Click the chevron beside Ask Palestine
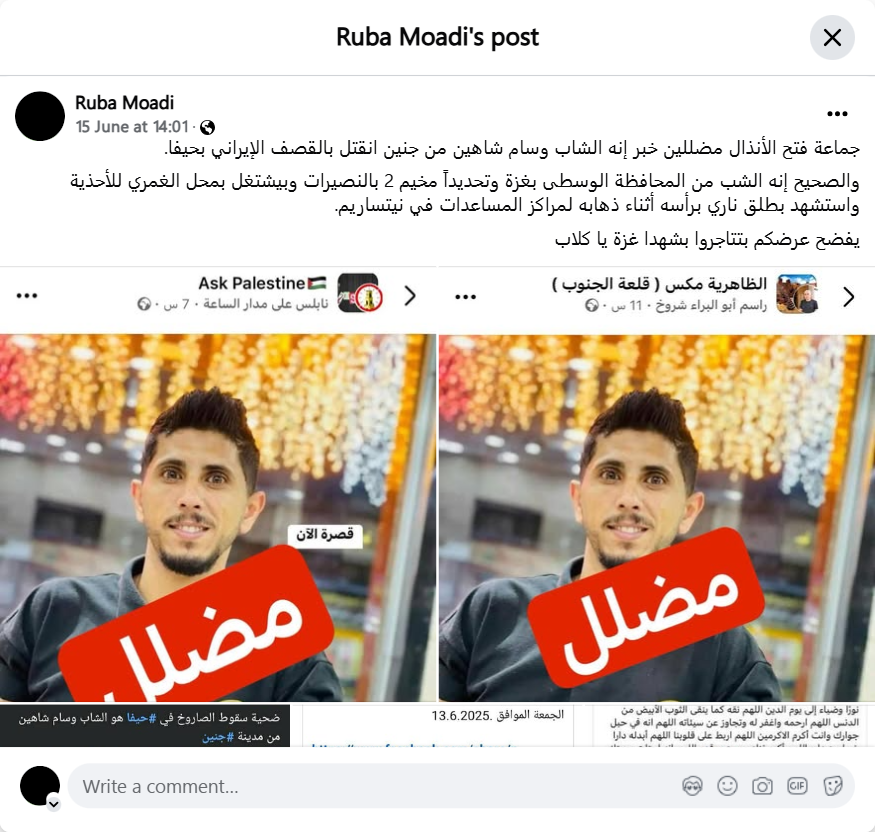 [410, 296]
